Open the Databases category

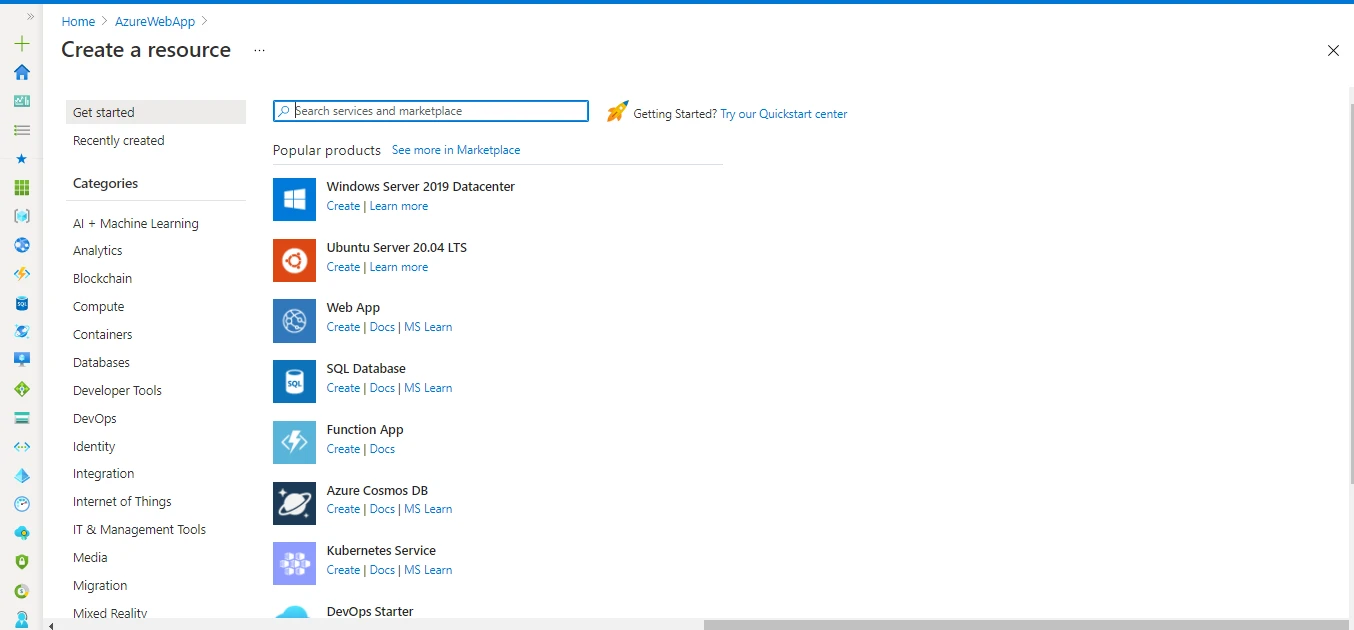coord(100,362)
